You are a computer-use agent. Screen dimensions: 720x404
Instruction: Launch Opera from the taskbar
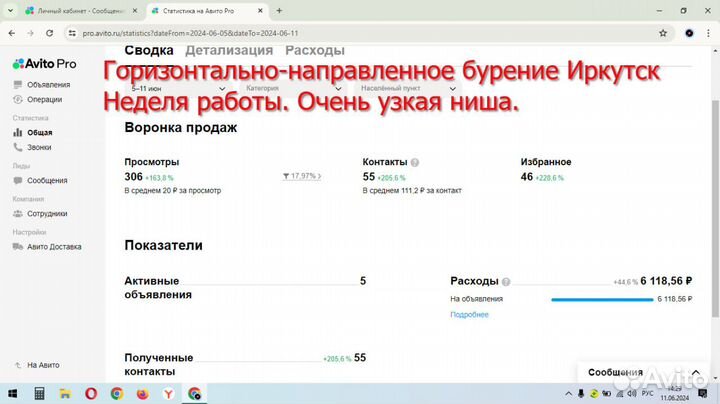91,393
